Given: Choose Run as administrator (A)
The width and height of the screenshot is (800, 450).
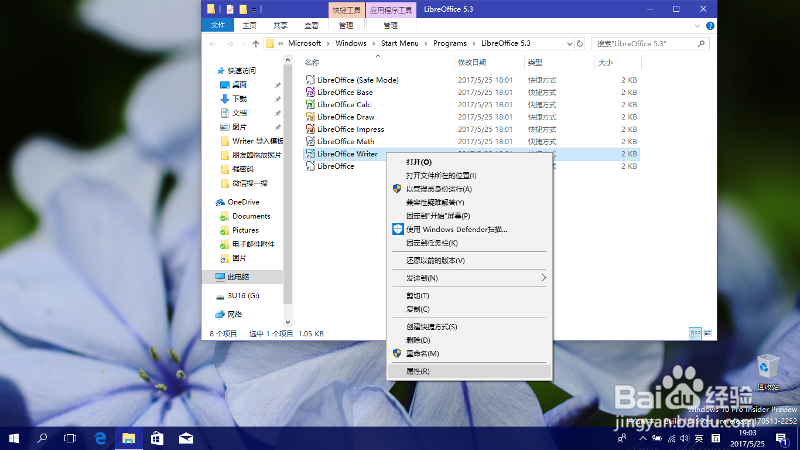Looking at the screenshot, I should (x=469, y=189).
